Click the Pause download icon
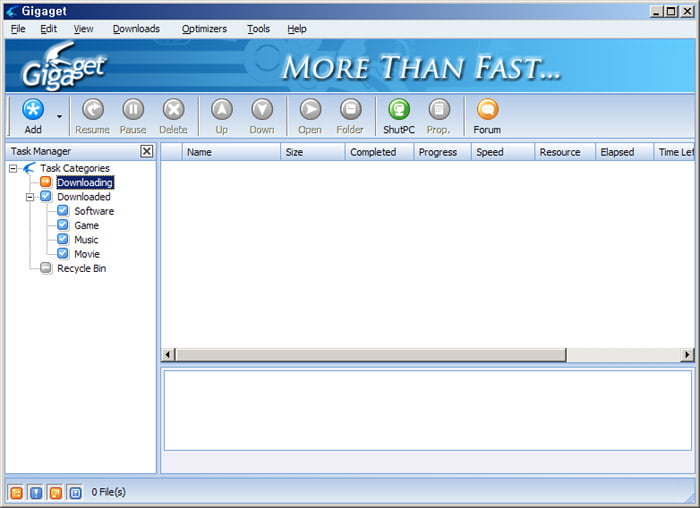The width and height of the screenshot is (700, 508). click(133, 111)
